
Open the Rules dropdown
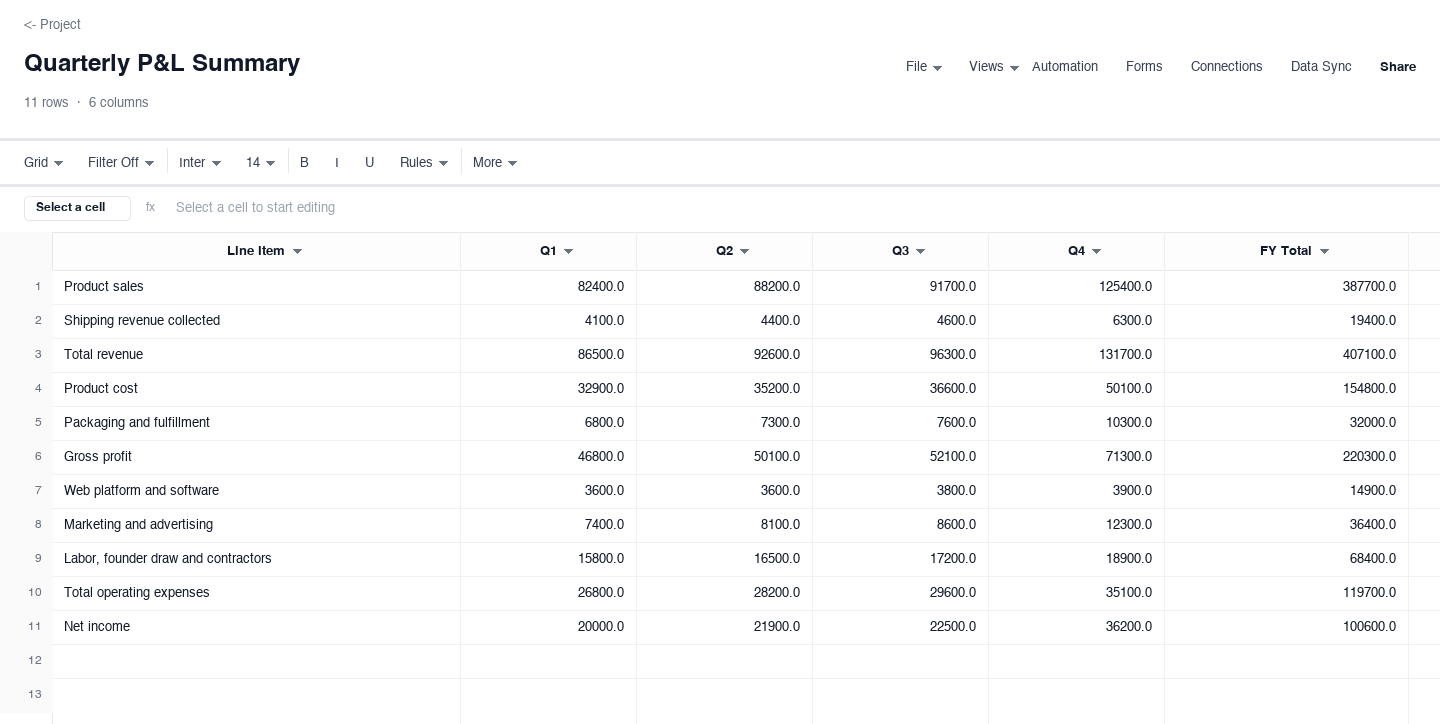click(424, 163)
